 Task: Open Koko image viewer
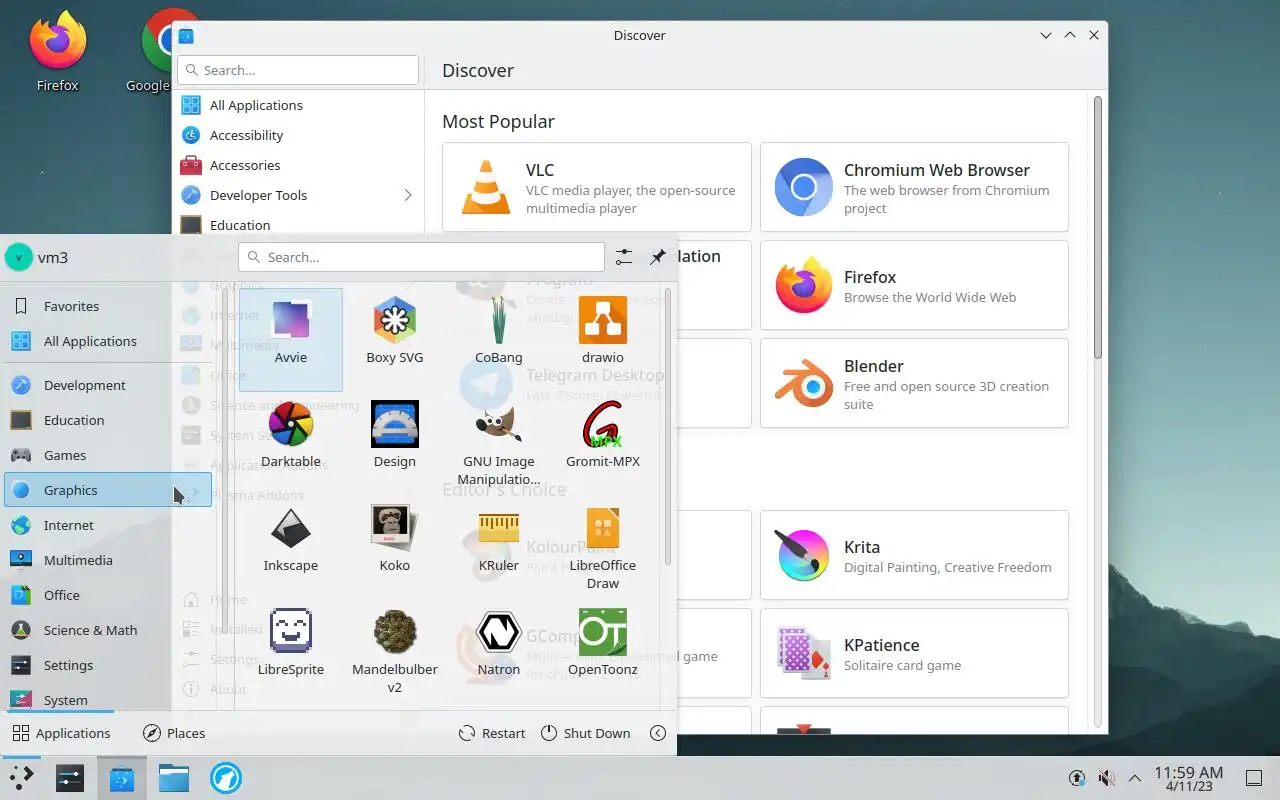395,547
